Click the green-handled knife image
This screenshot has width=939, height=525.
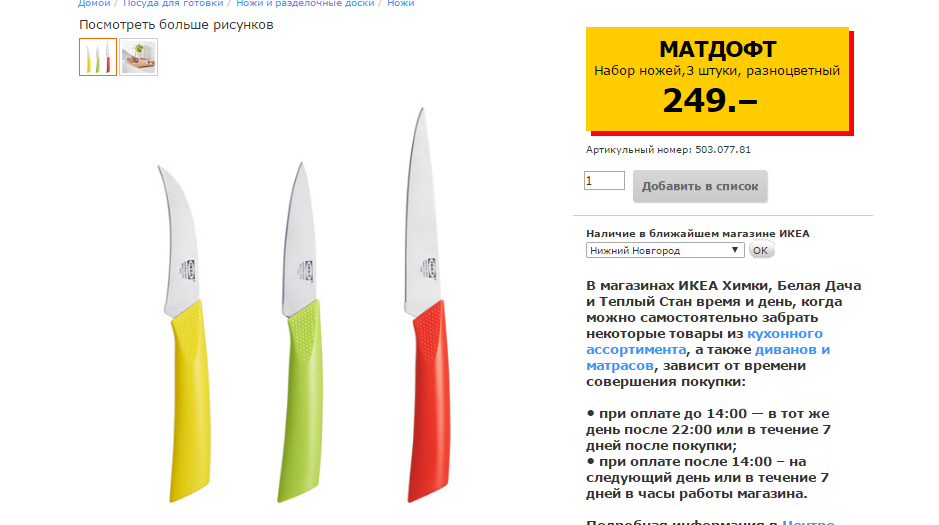point(301,332)
